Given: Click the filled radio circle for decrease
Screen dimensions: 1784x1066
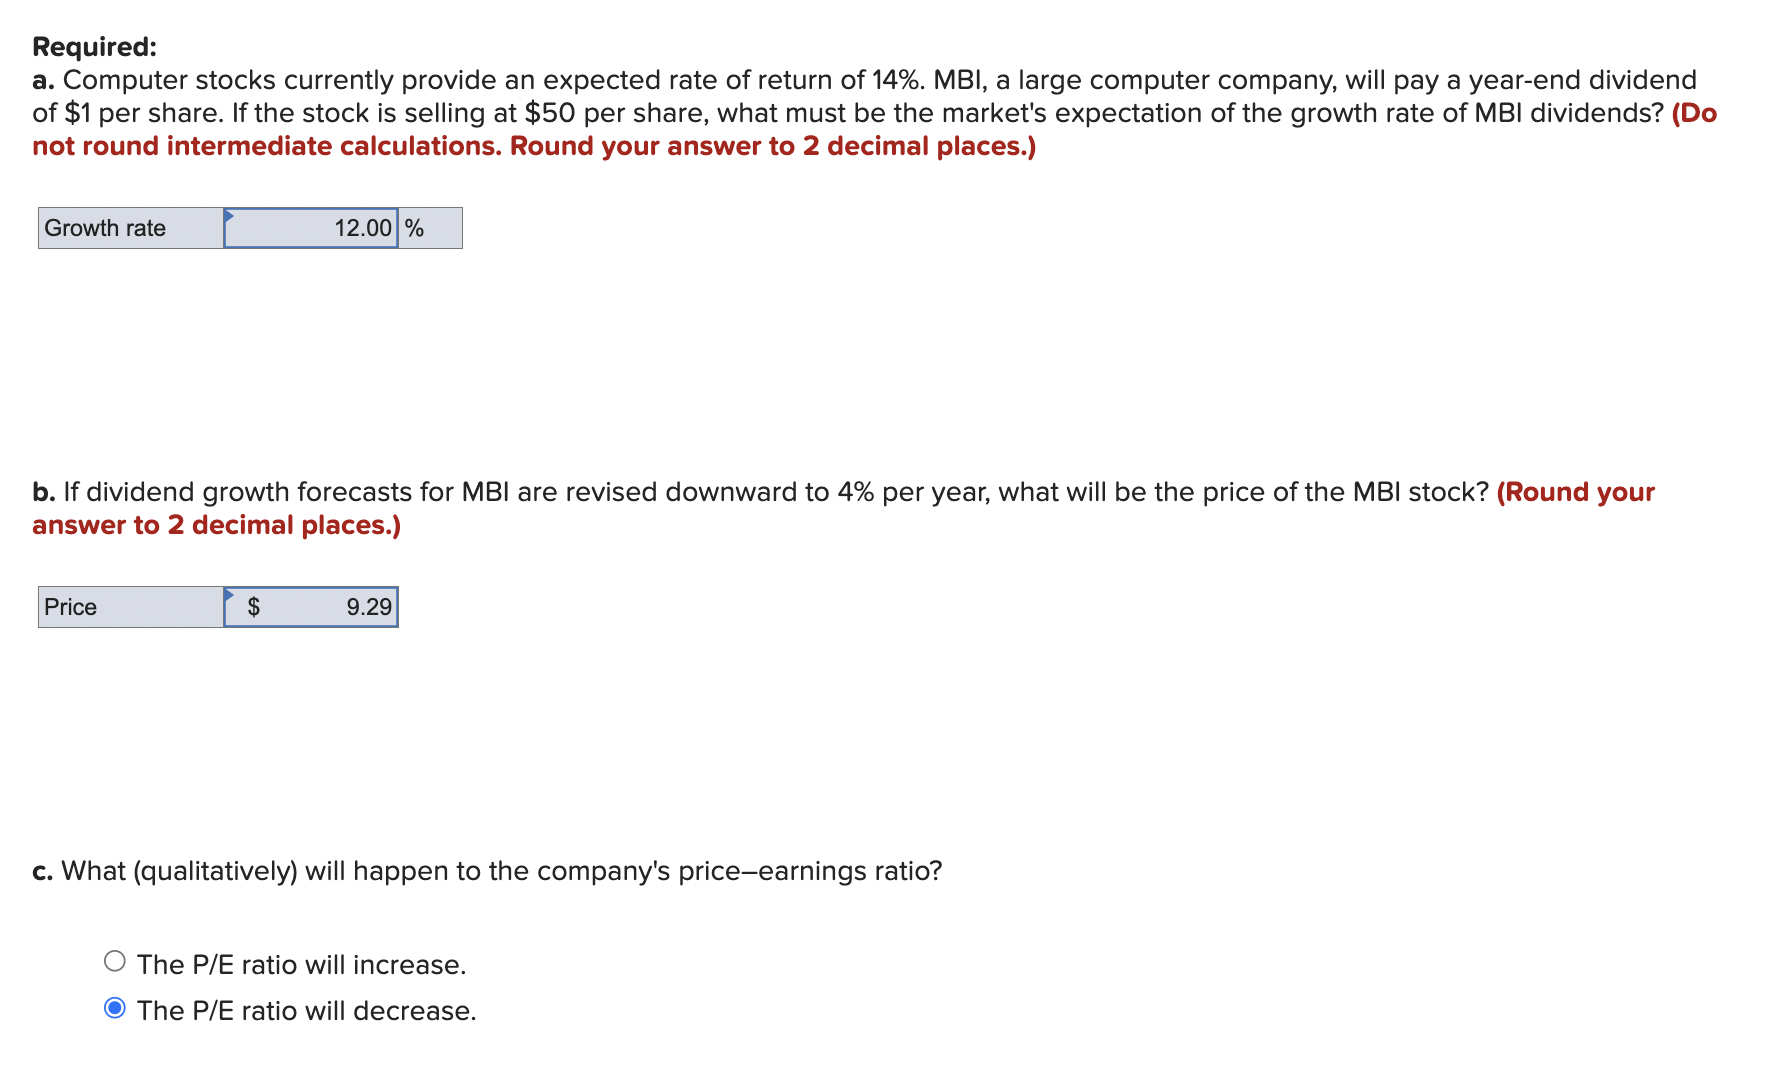Looking at the screenshot, I should point(114,1007).
